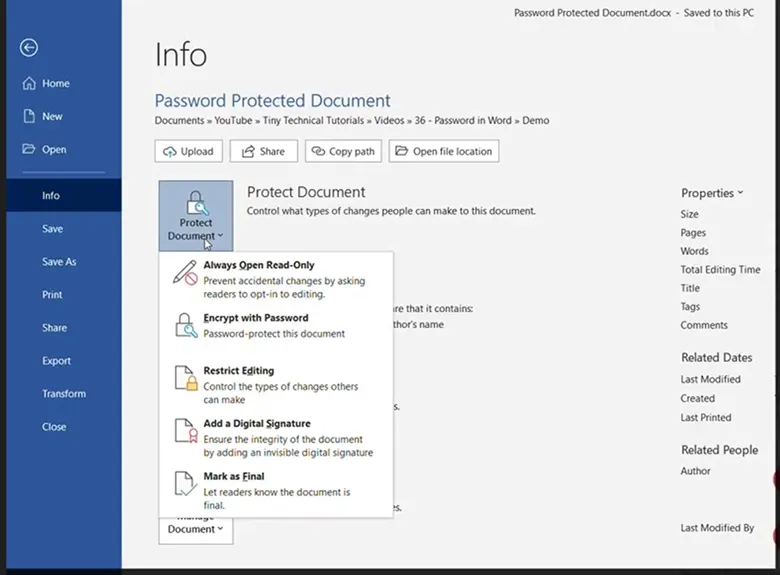Expand the Properties dropdown header
The width and height of the screenshot is (780, 575).
click(x=712, y=193)
